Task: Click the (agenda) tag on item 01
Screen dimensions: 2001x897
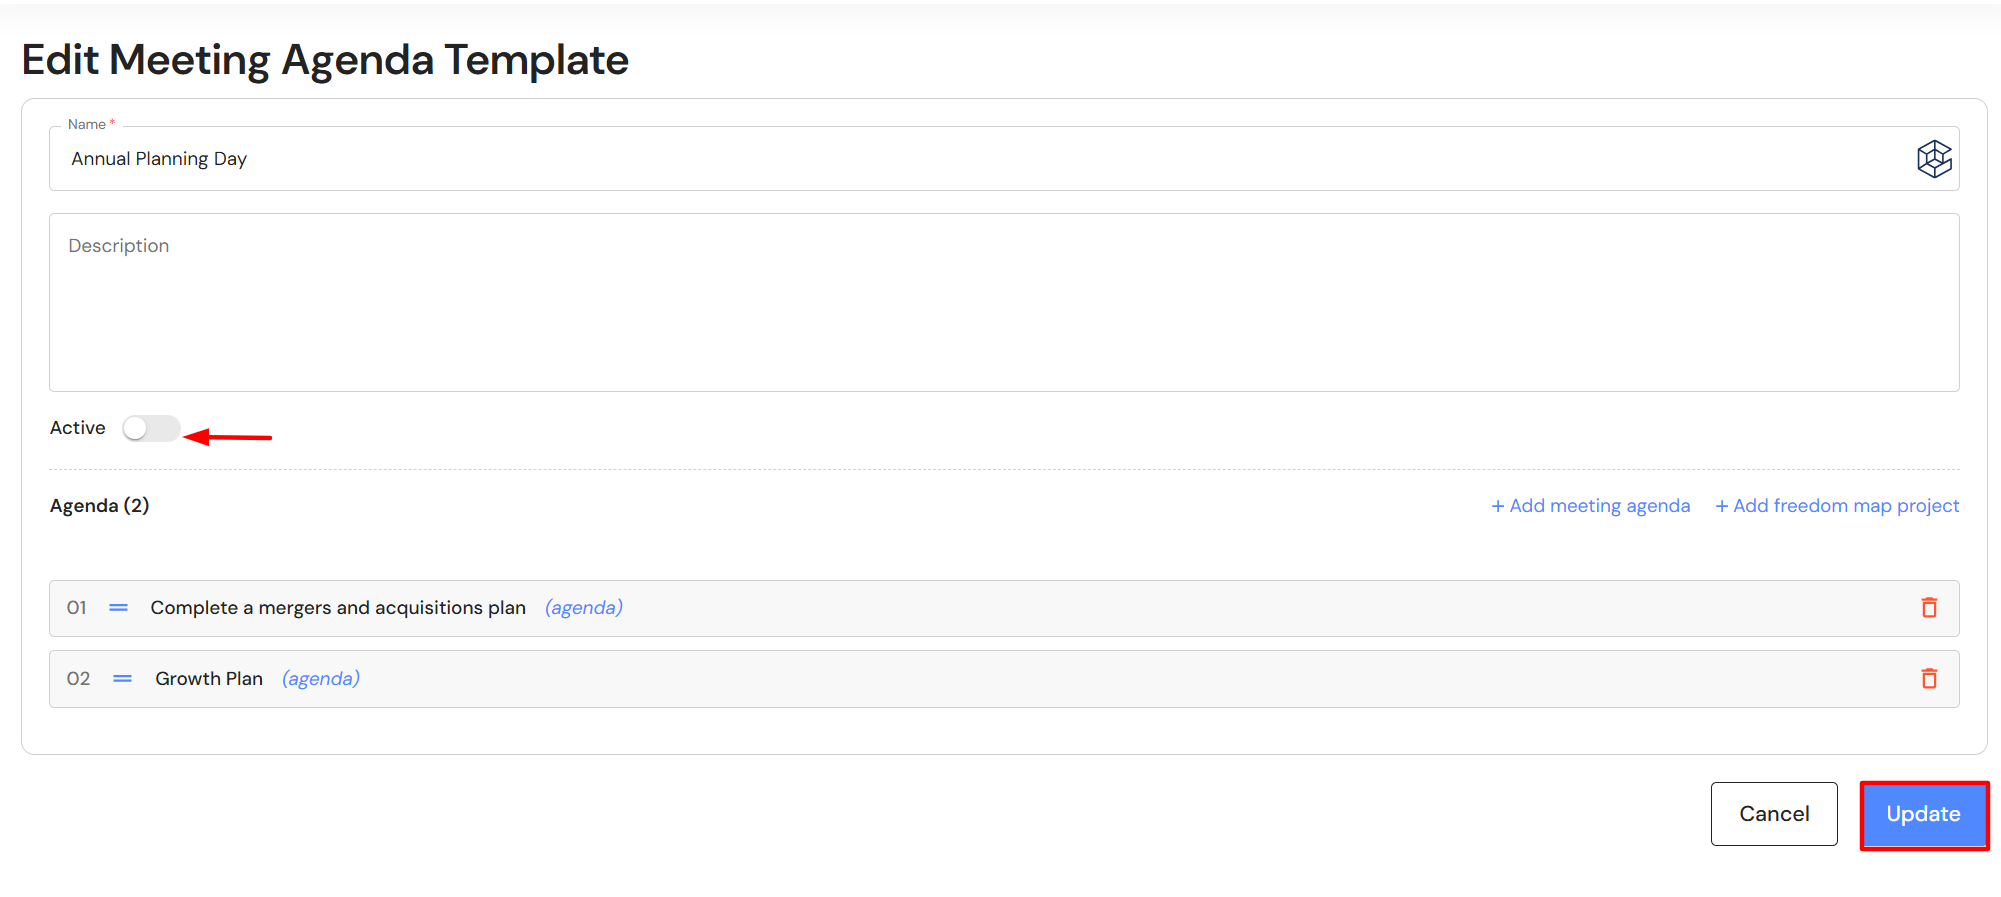Action: click(x=584, y=608)
